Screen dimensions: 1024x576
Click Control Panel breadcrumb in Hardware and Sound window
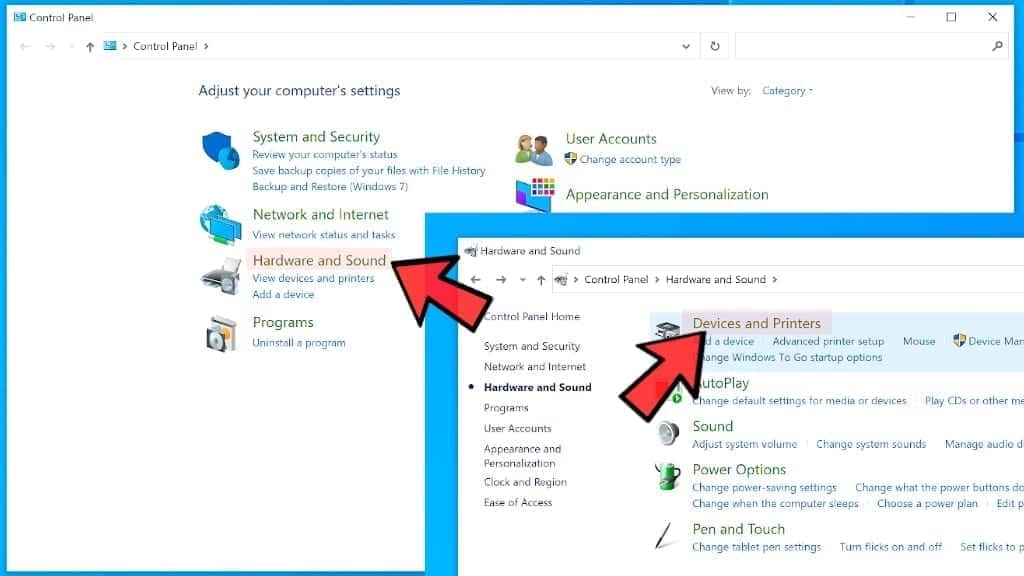616,280
